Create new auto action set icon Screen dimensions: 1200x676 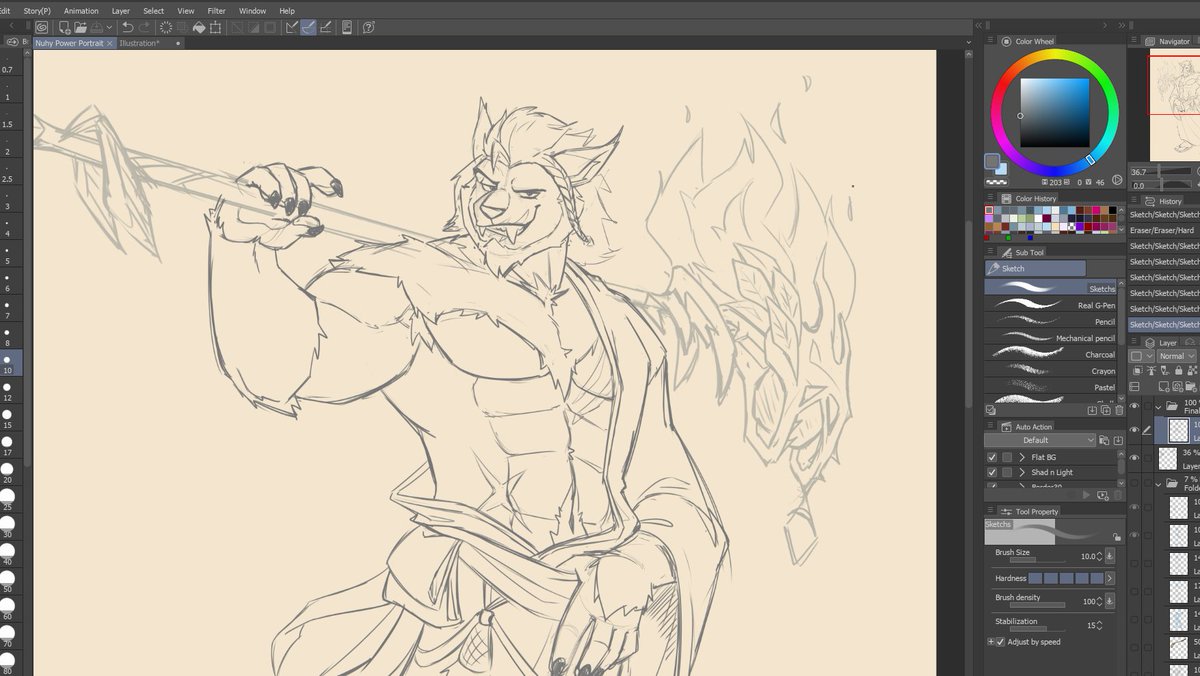pos(1104,440)
